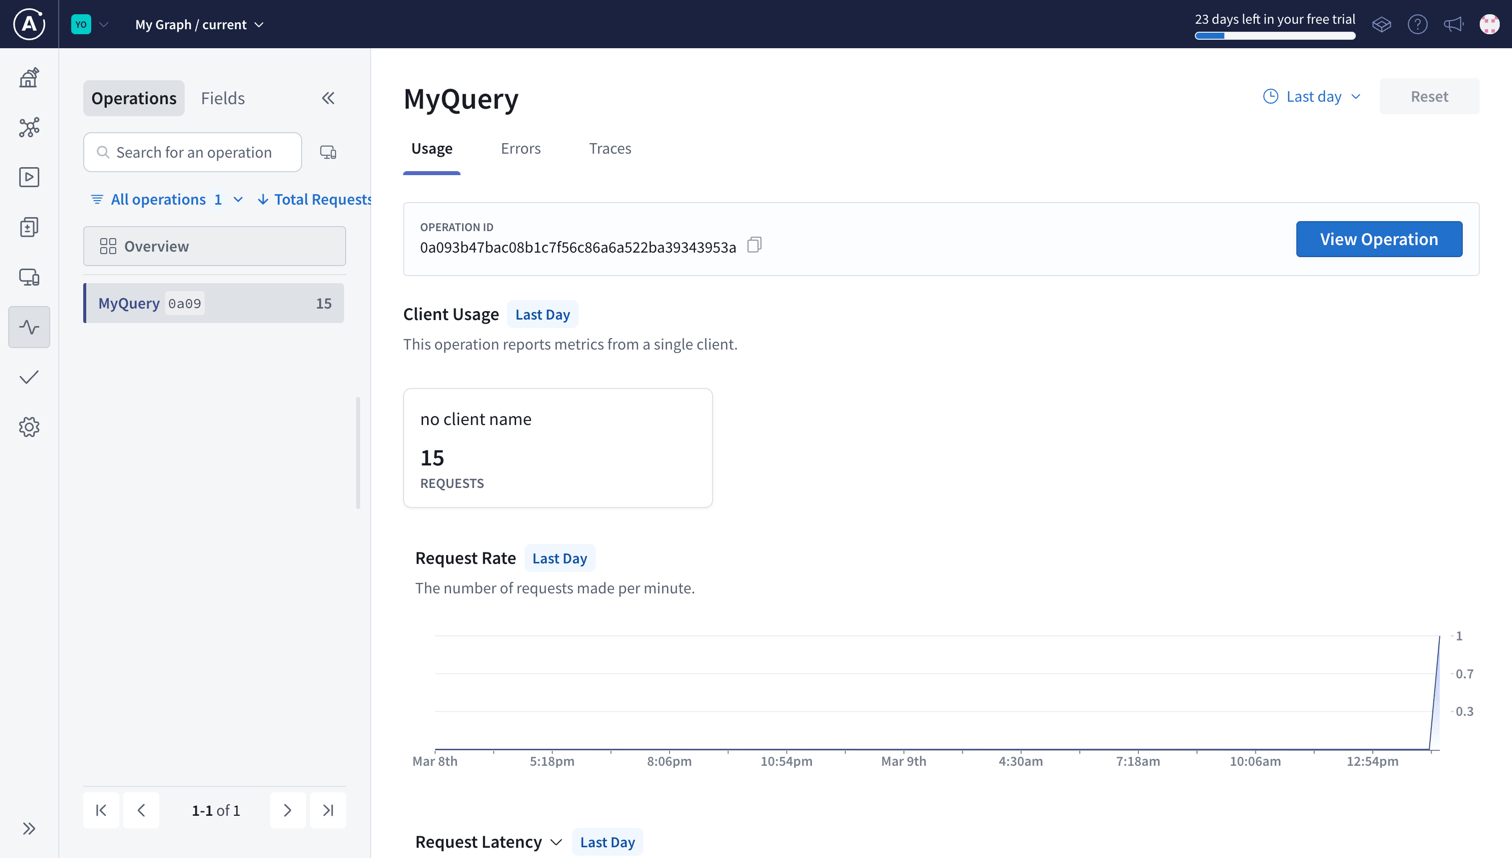Open the Checks checkmark icon in sidebar
This screenshot has width=1512, height=858.
click(29, 377)
